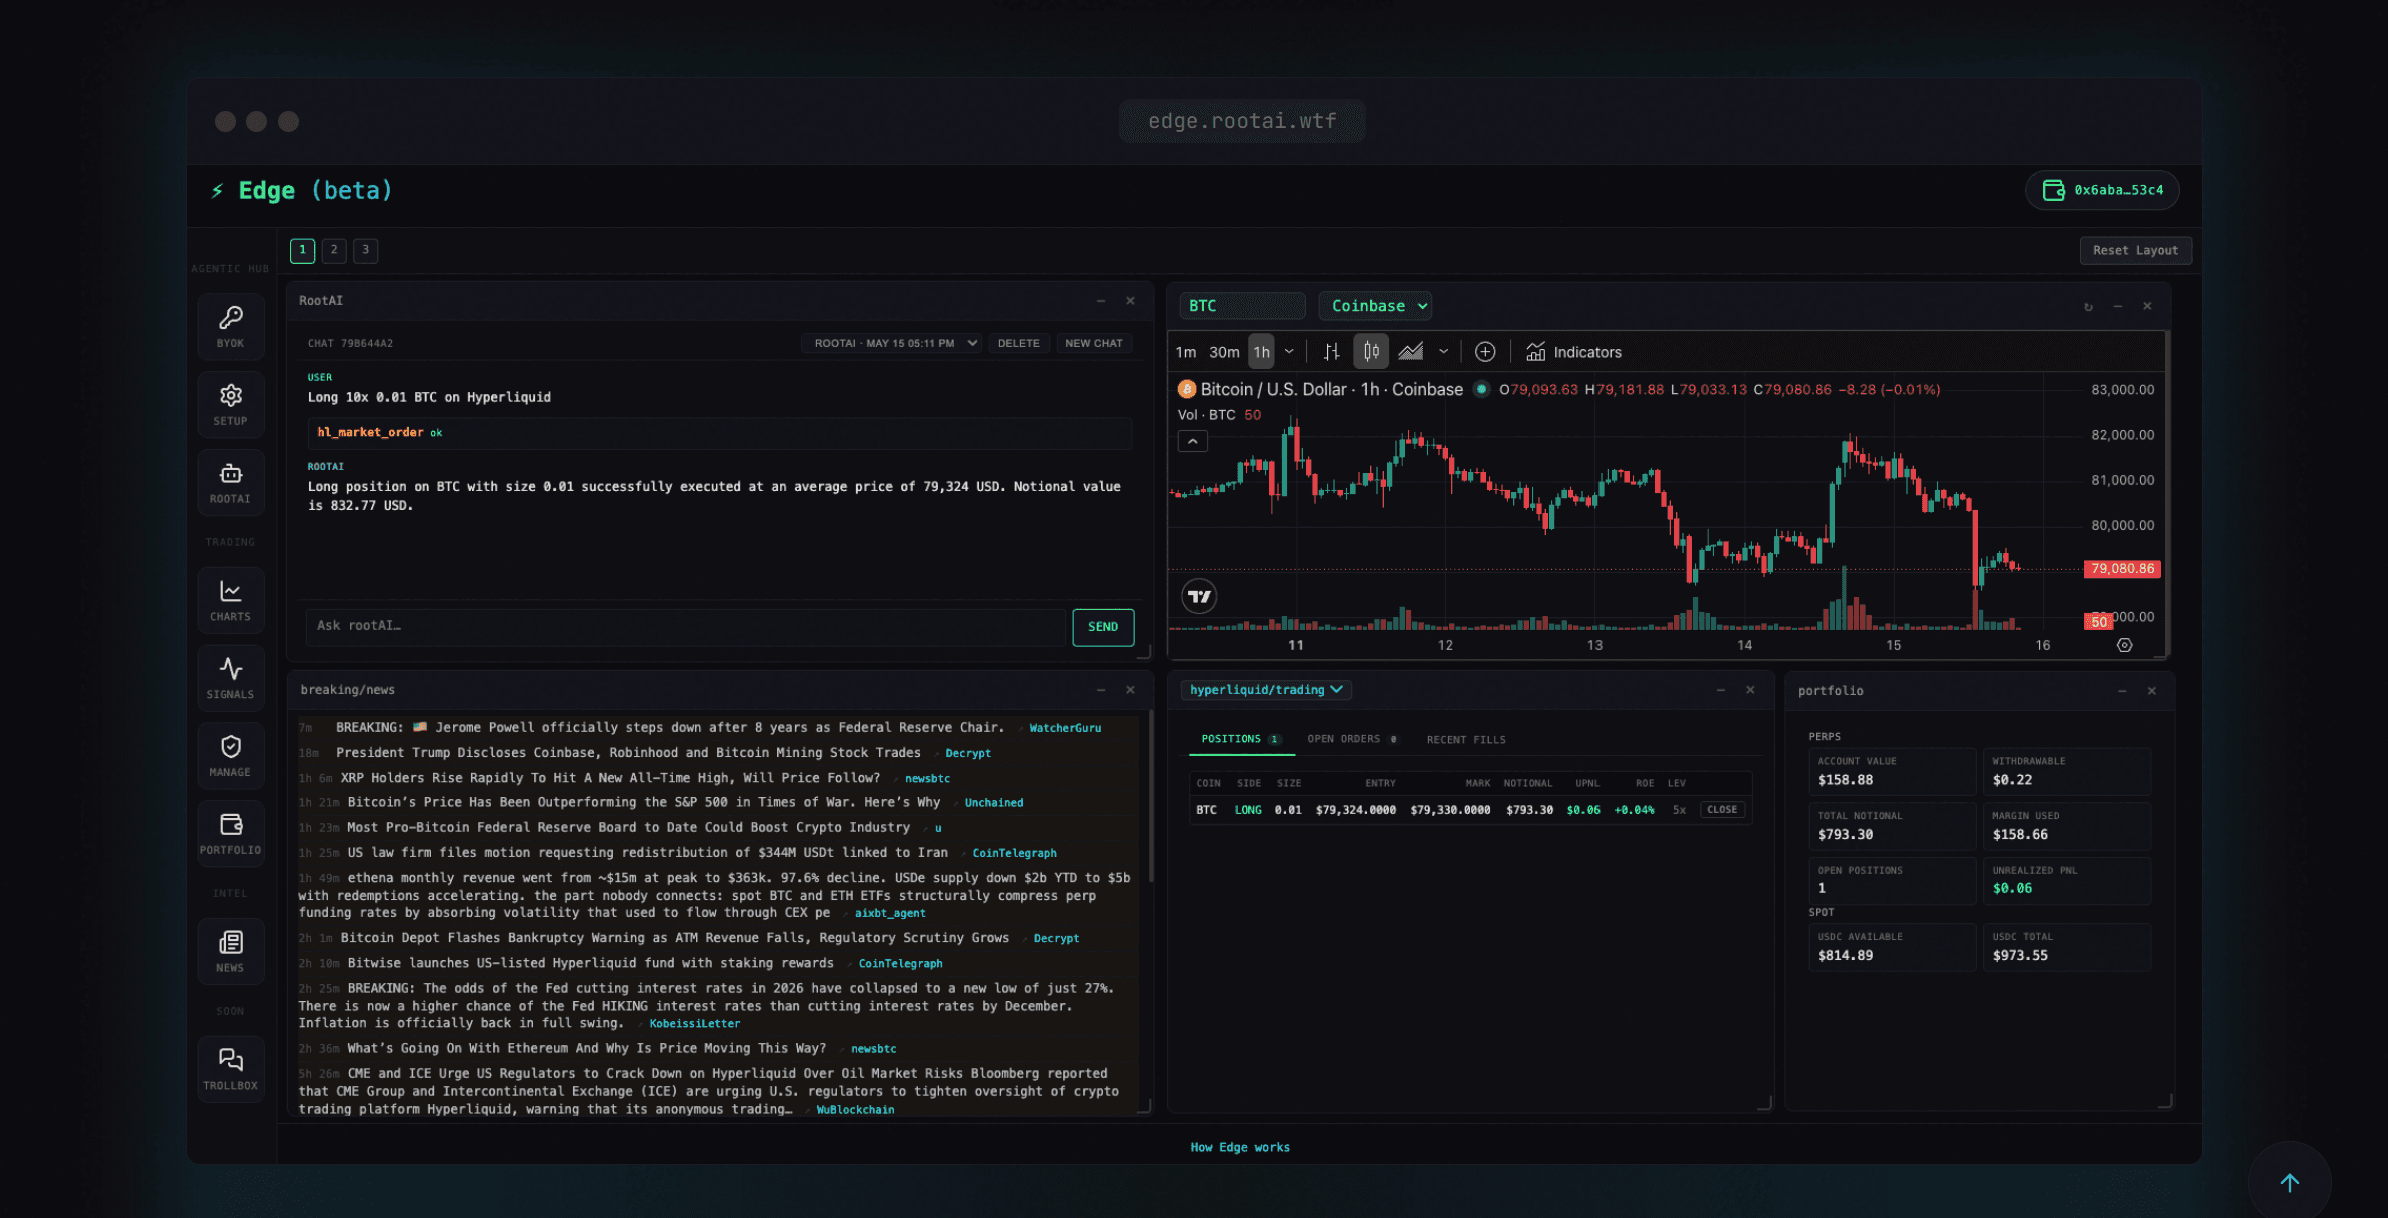
Task: Open the Setup gear panel
Action: (230, 404)
